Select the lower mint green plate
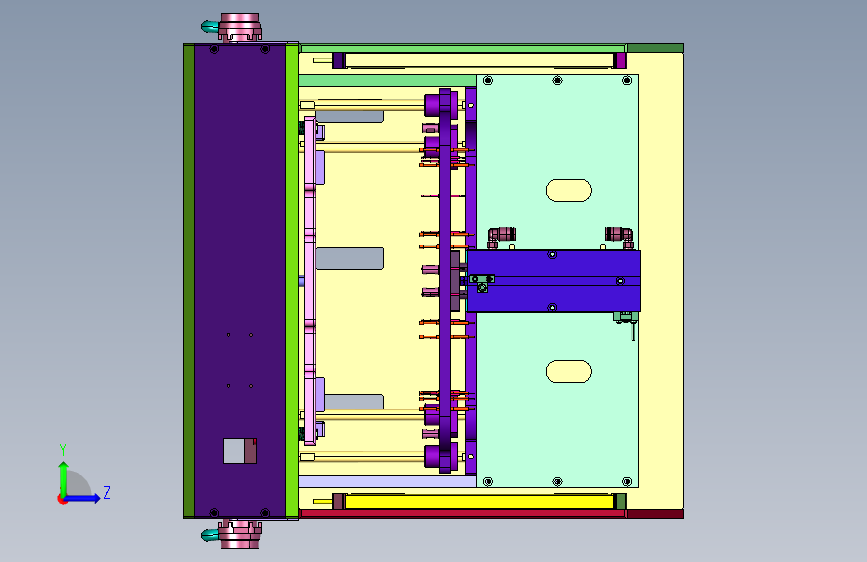The width and height of the screenshot is (867, 562). (557, 399)
